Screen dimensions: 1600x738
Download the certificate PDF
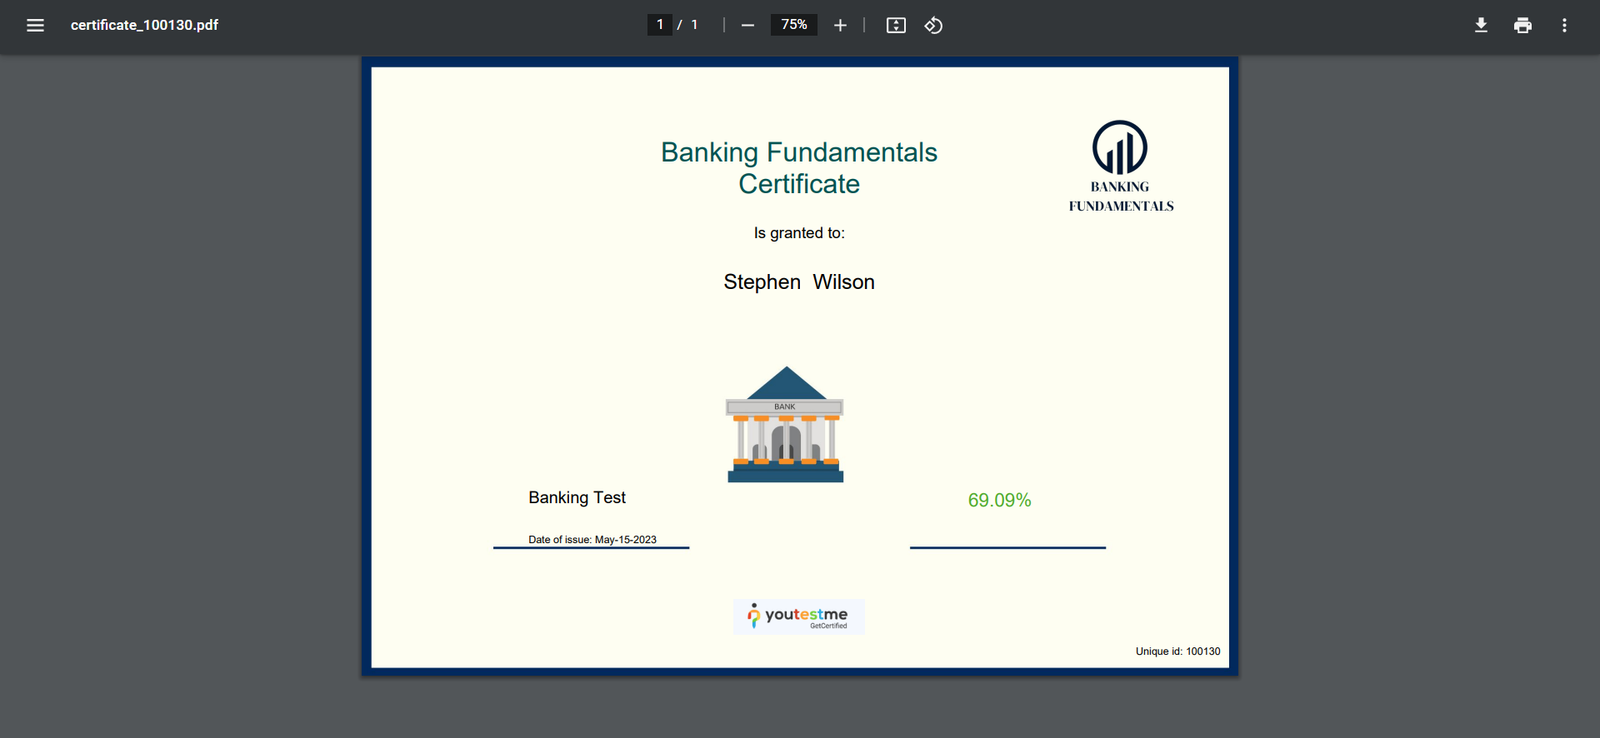coord(1481,25)
